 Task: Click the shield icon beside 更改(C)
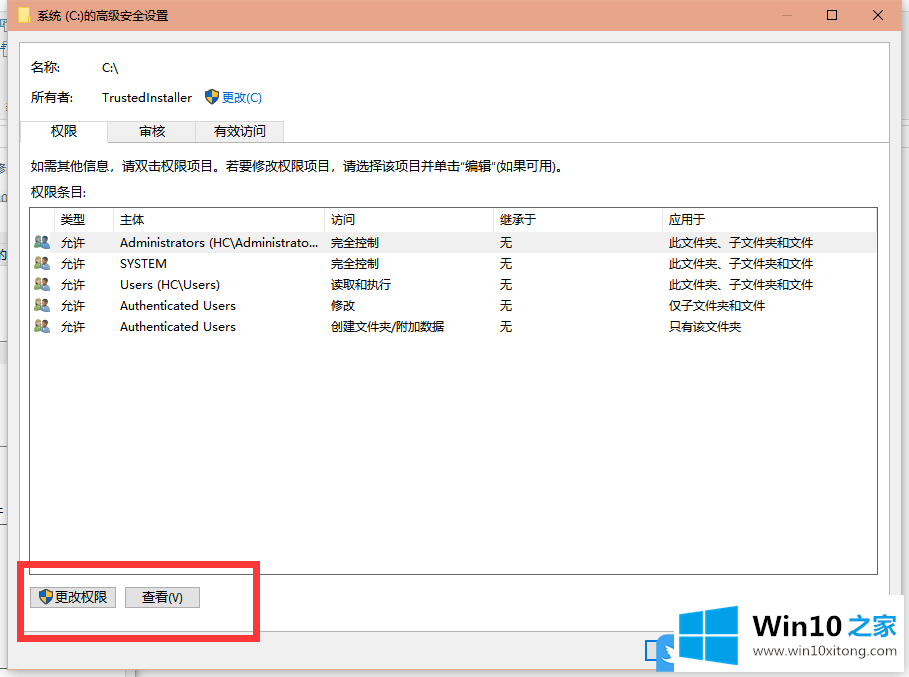(212, 97)
